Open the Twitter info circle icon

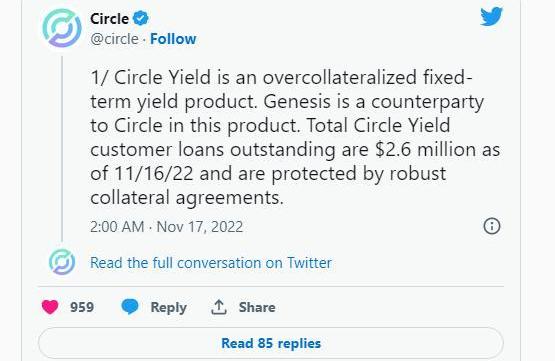point(492,226)
